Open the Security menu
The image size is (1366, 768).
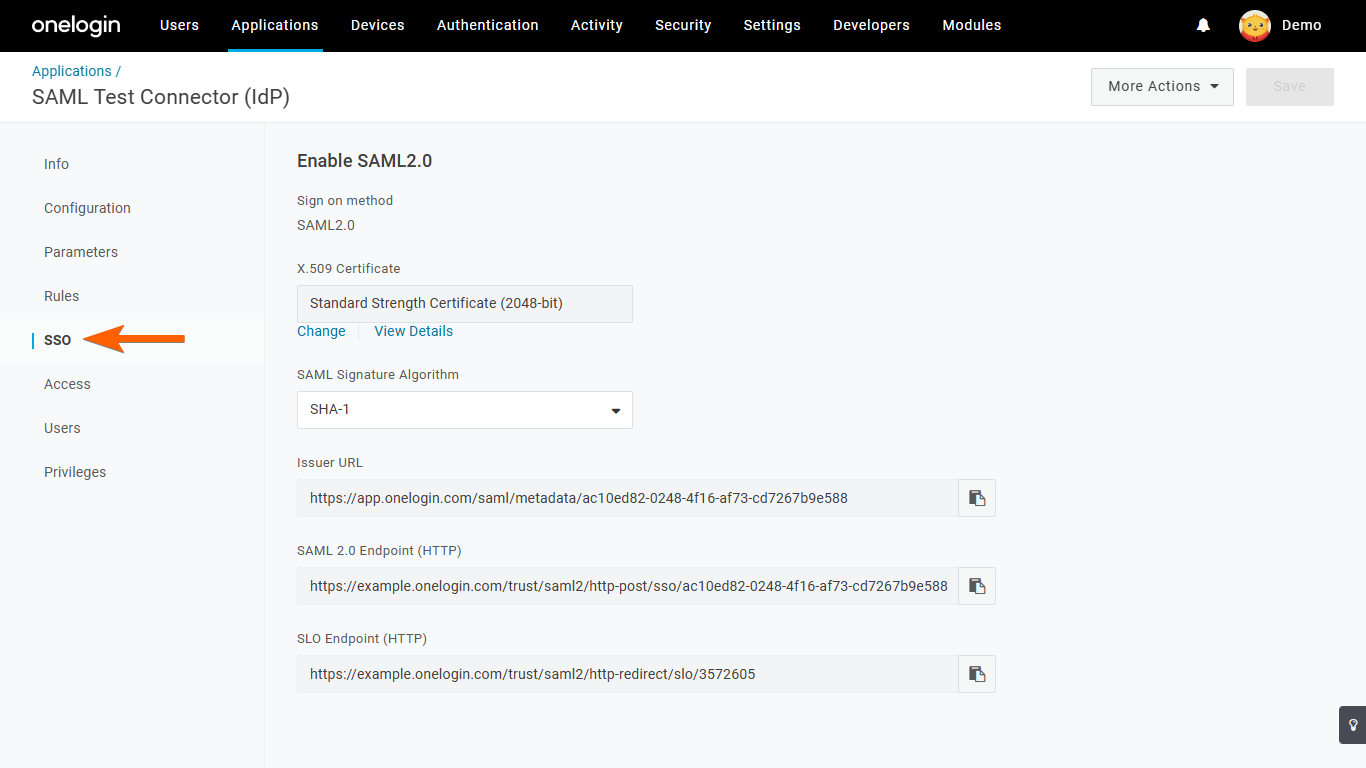[x=683, y=25]
